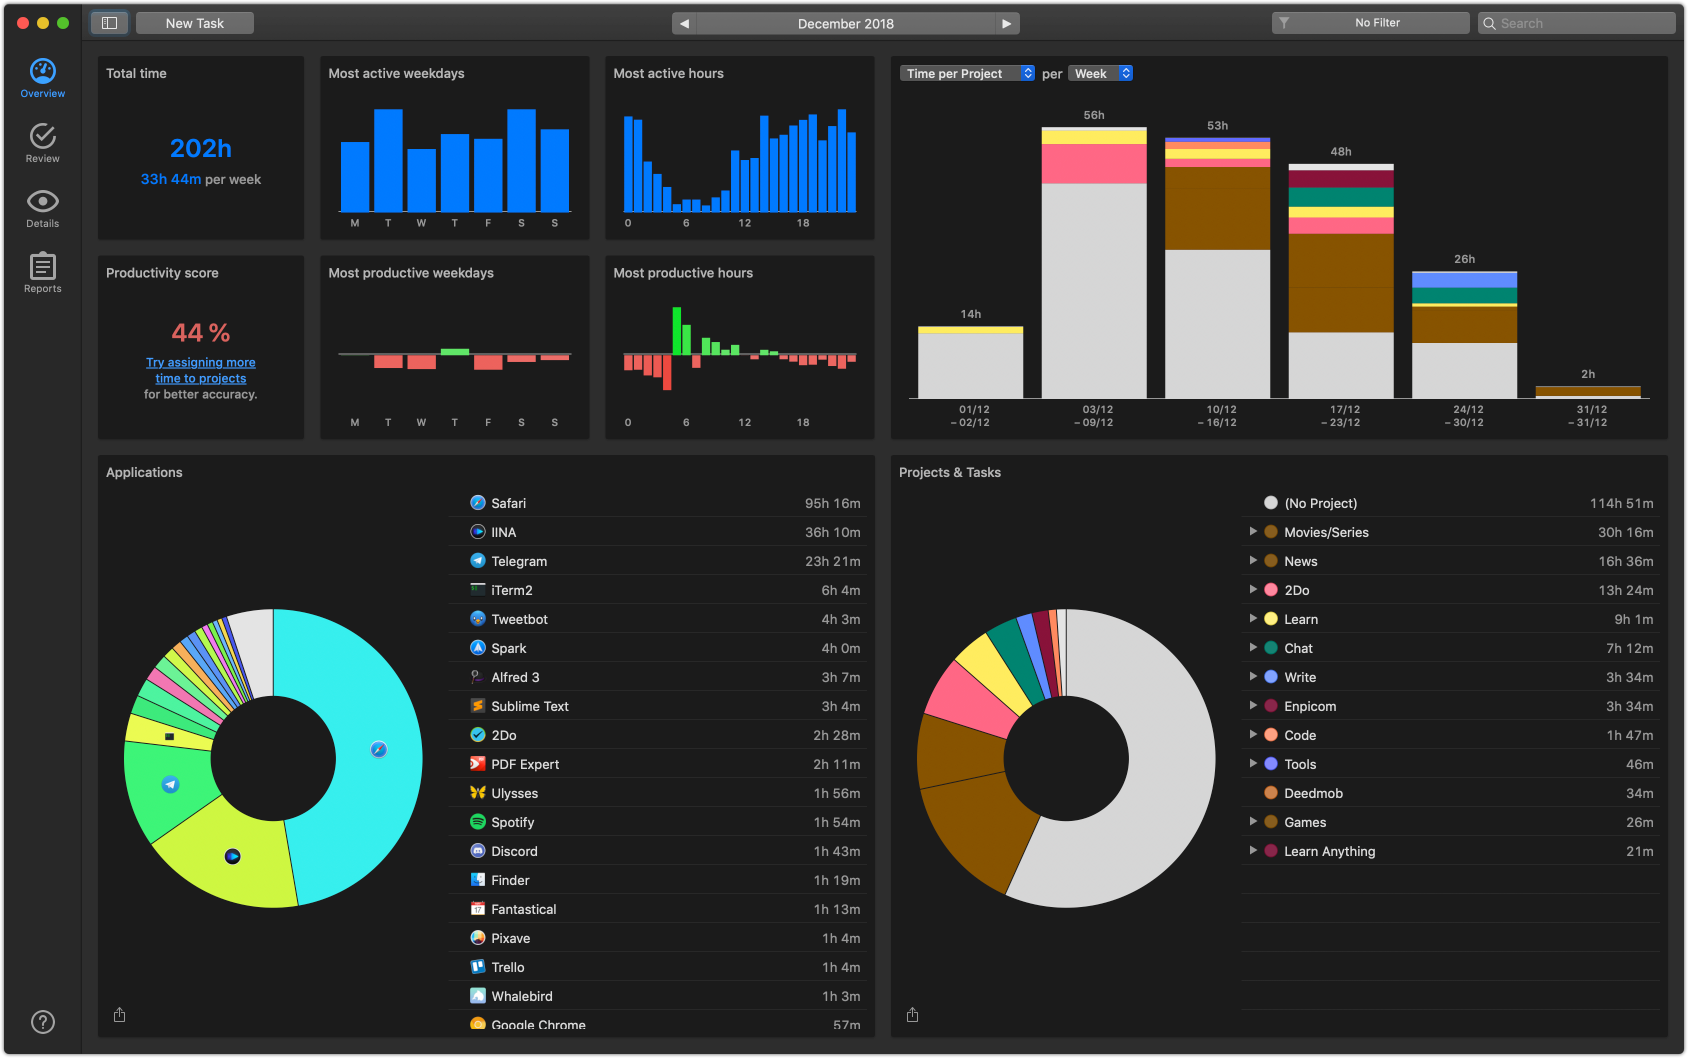Open the Overview section in sidebar

(42, 78)
